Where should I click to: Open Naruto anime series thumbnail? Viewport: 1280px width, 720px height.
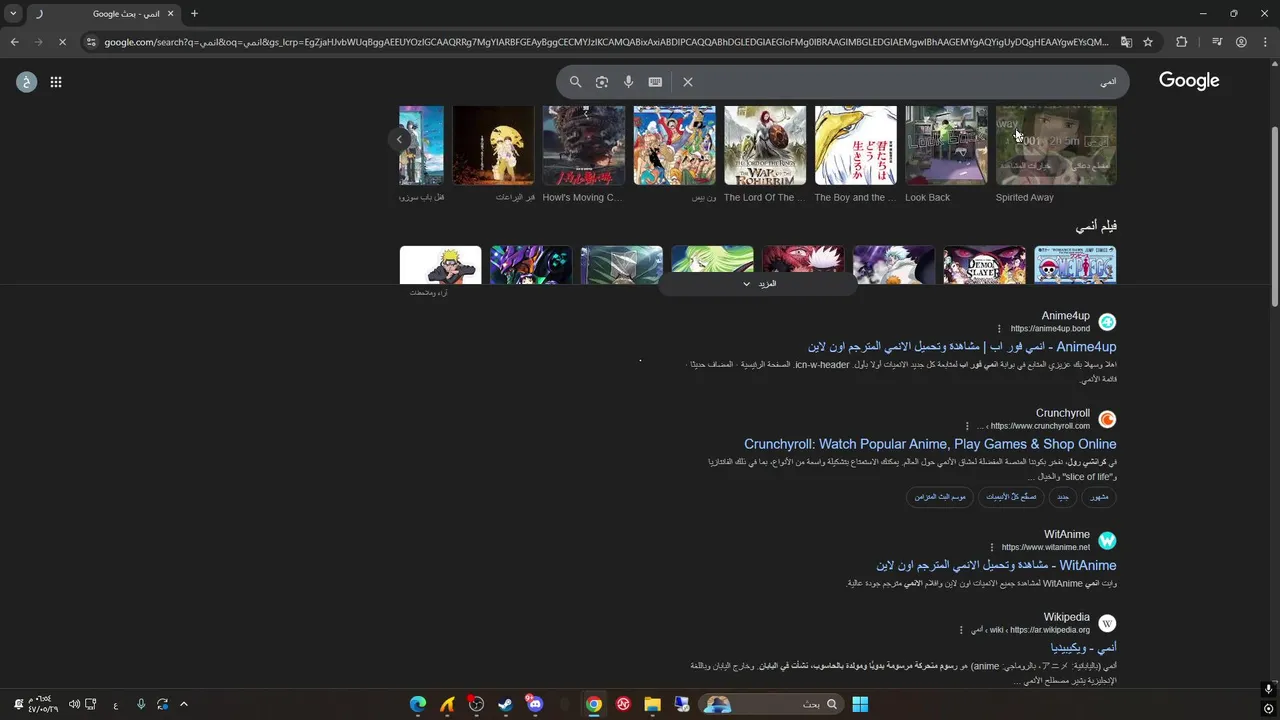coord(440,265)
